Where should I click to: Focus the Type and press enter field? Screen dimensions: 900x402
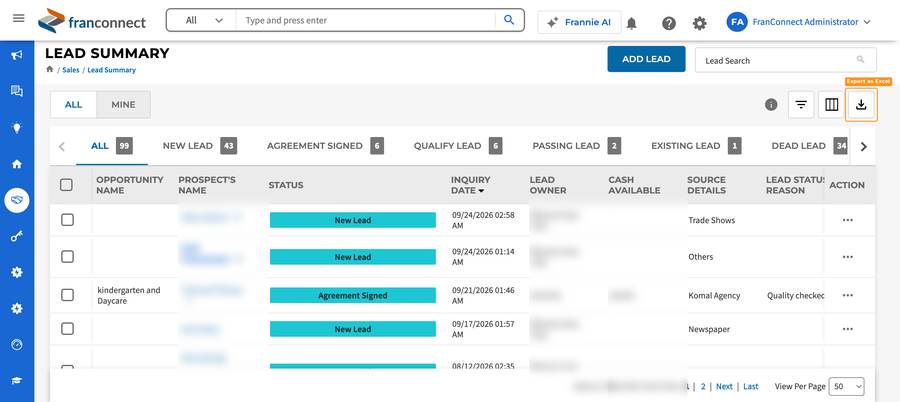[x=367, y=20]
